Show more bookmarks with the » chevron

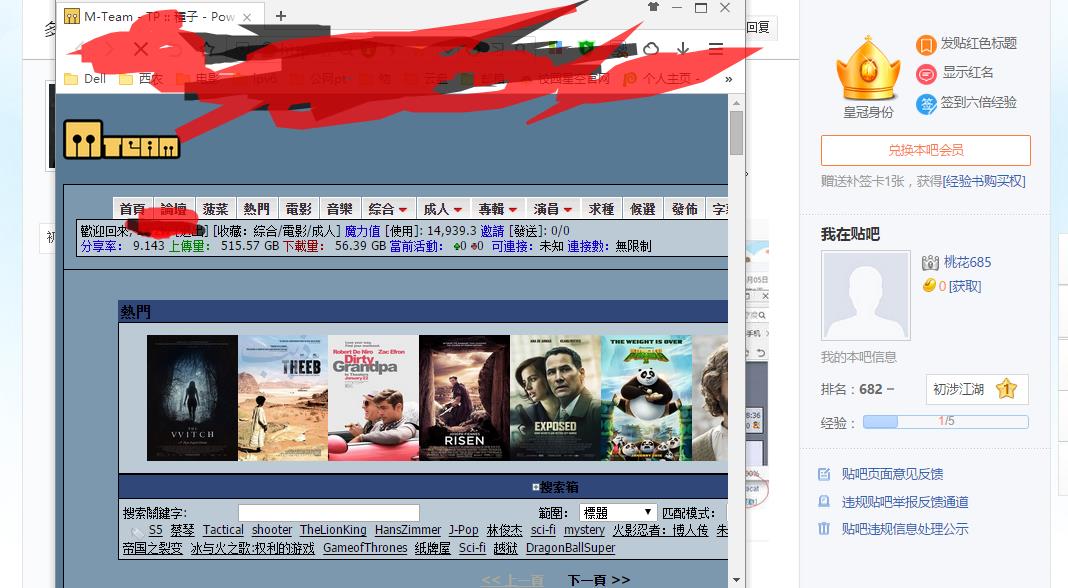(x=729, y=79)
